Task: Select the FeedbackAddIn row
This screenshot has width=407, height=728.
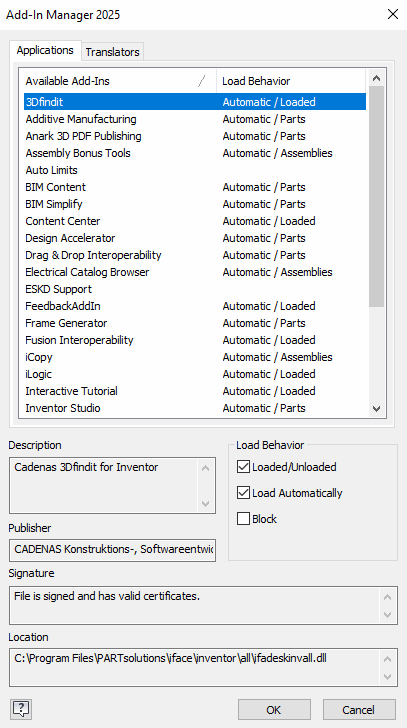Action: coord(195,306)
